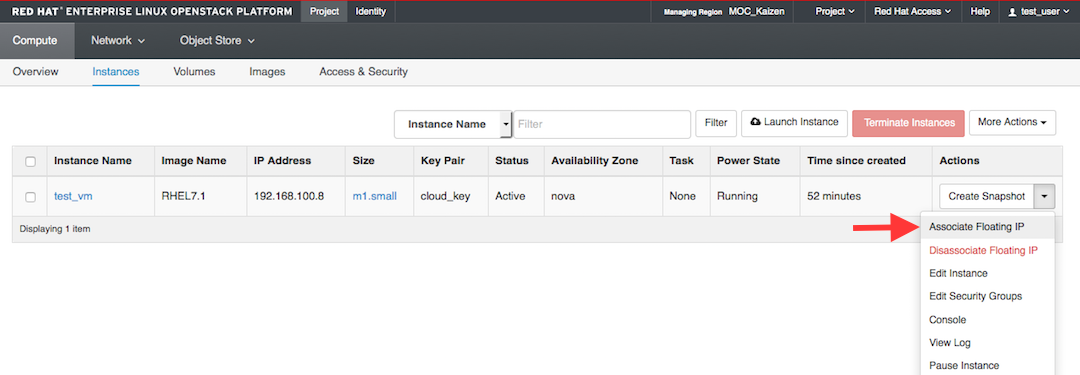Choose Associate Floating IP from menu
The height and width of the screenshot is (375, 1080).
pyautogui.click(x=987, y=227)
